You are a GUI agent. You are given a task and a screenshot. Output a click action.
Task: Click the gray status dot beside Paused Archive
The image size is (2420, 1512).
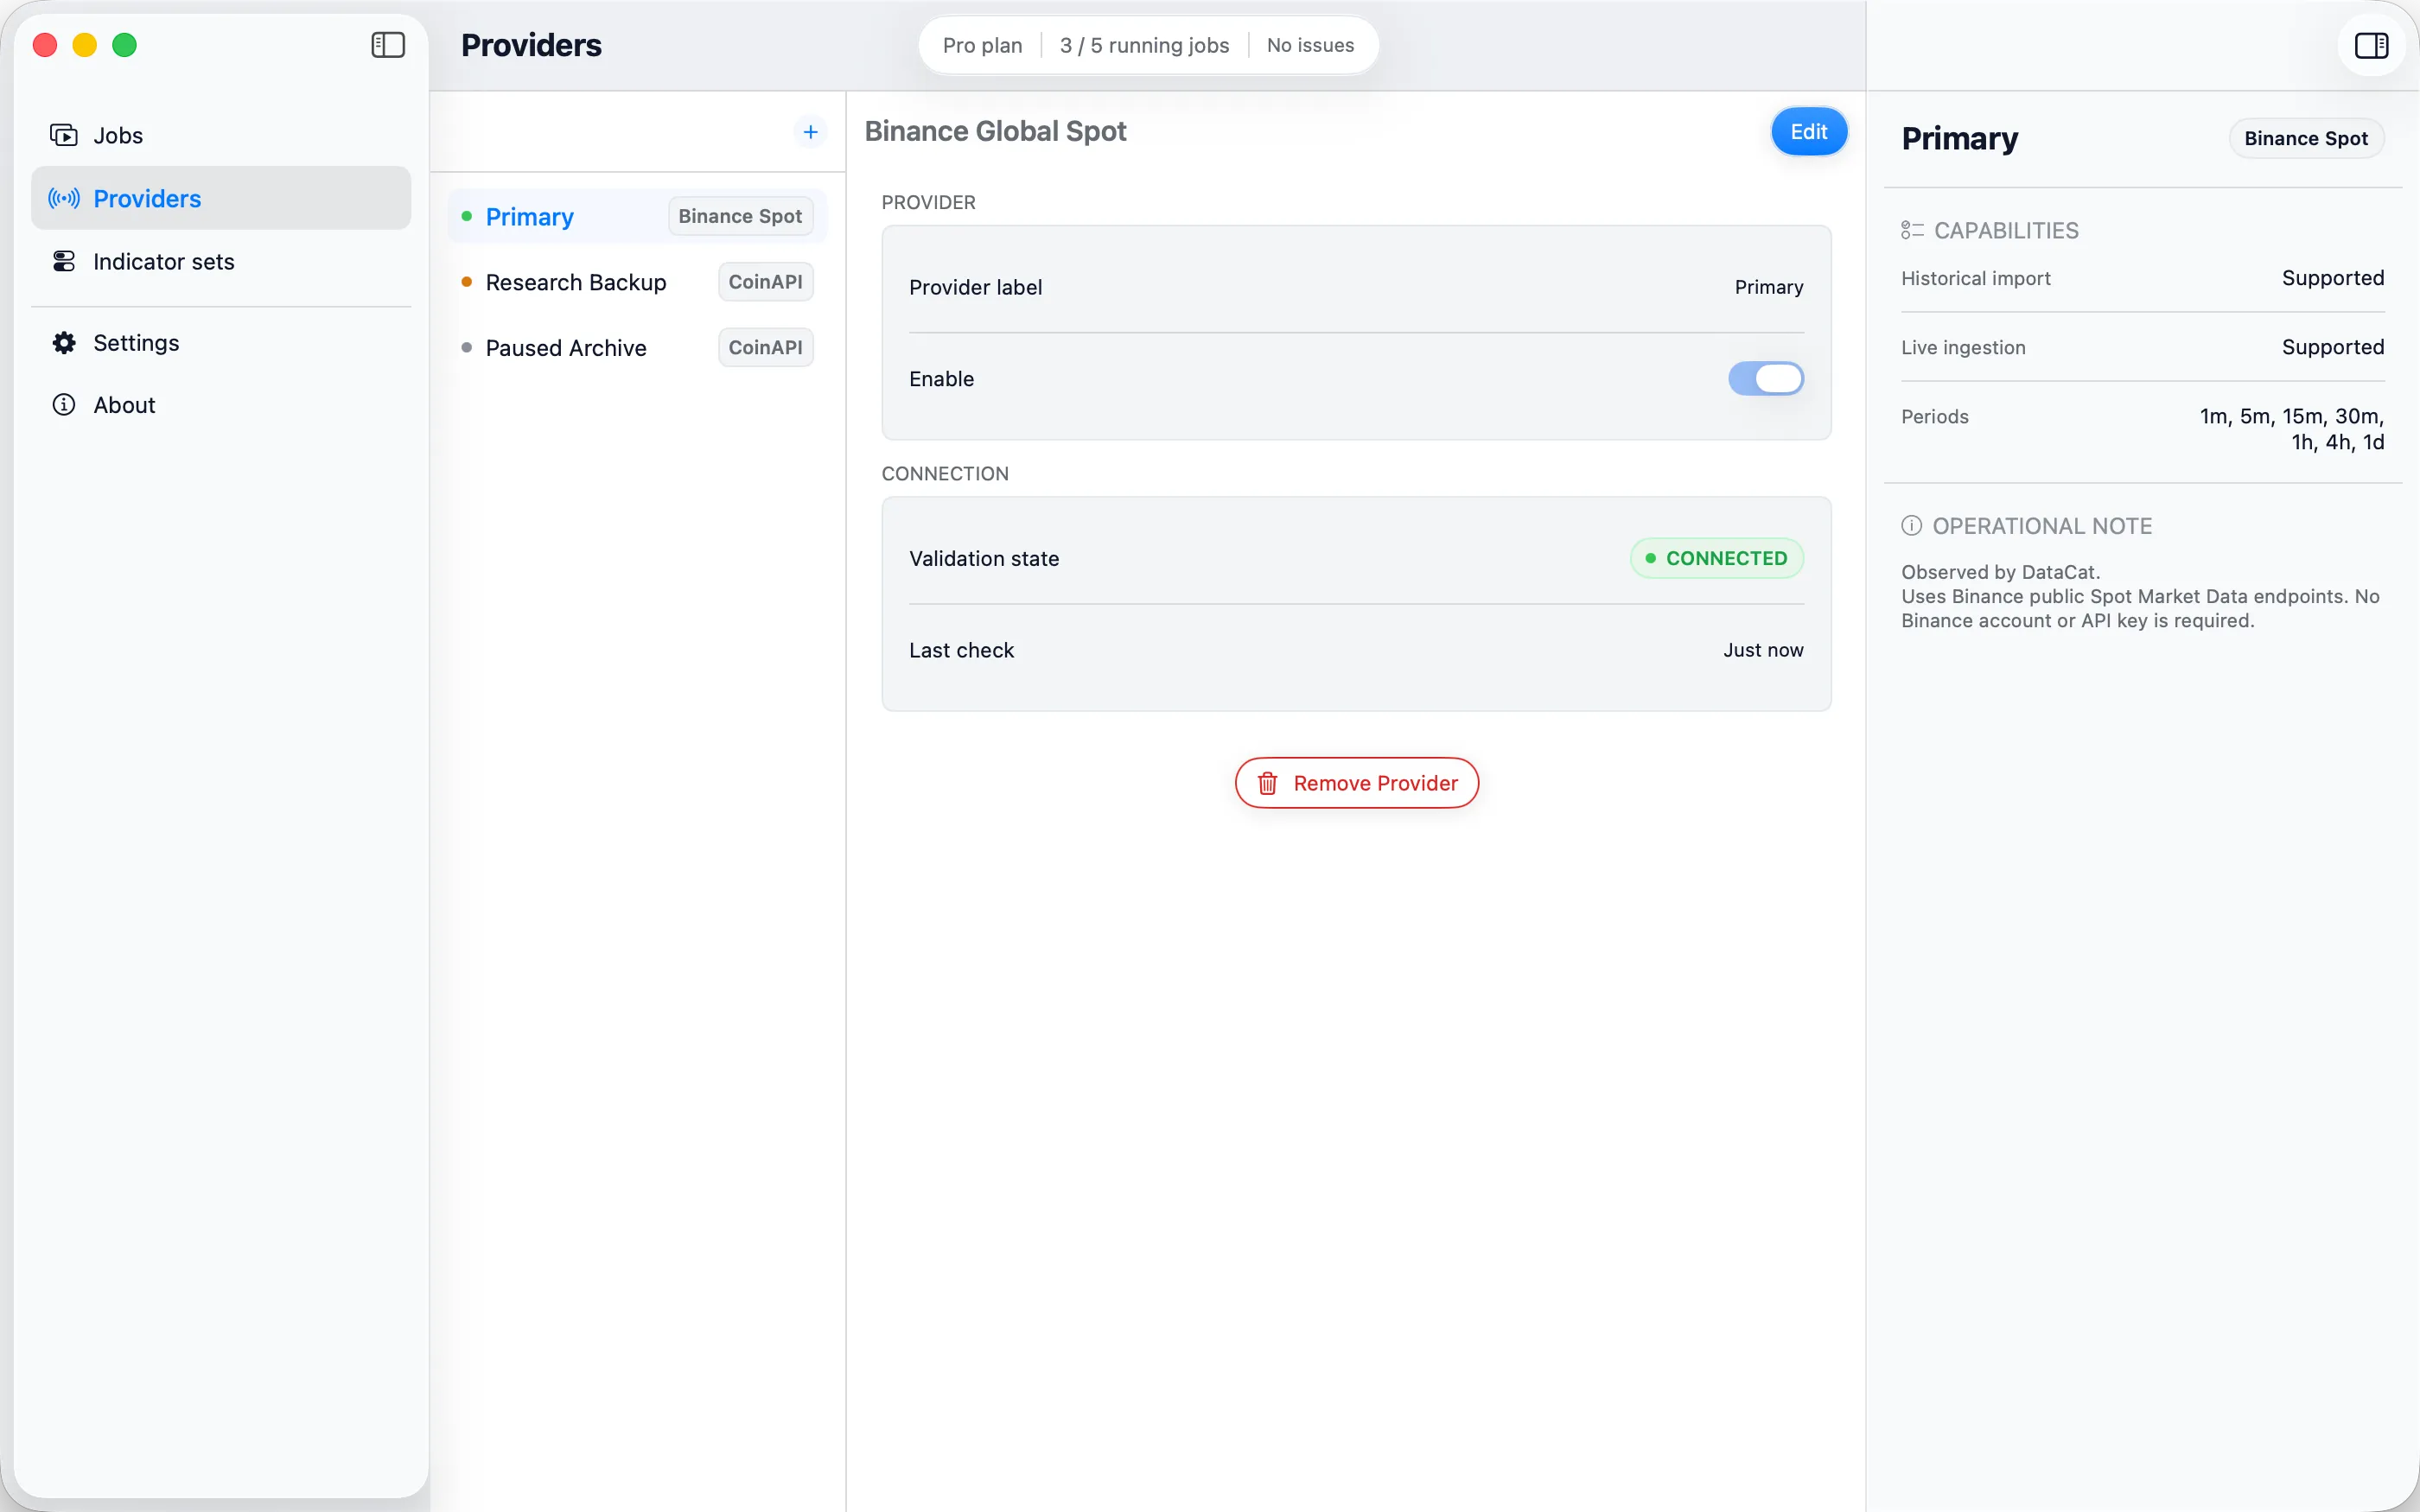pos(466,347)
